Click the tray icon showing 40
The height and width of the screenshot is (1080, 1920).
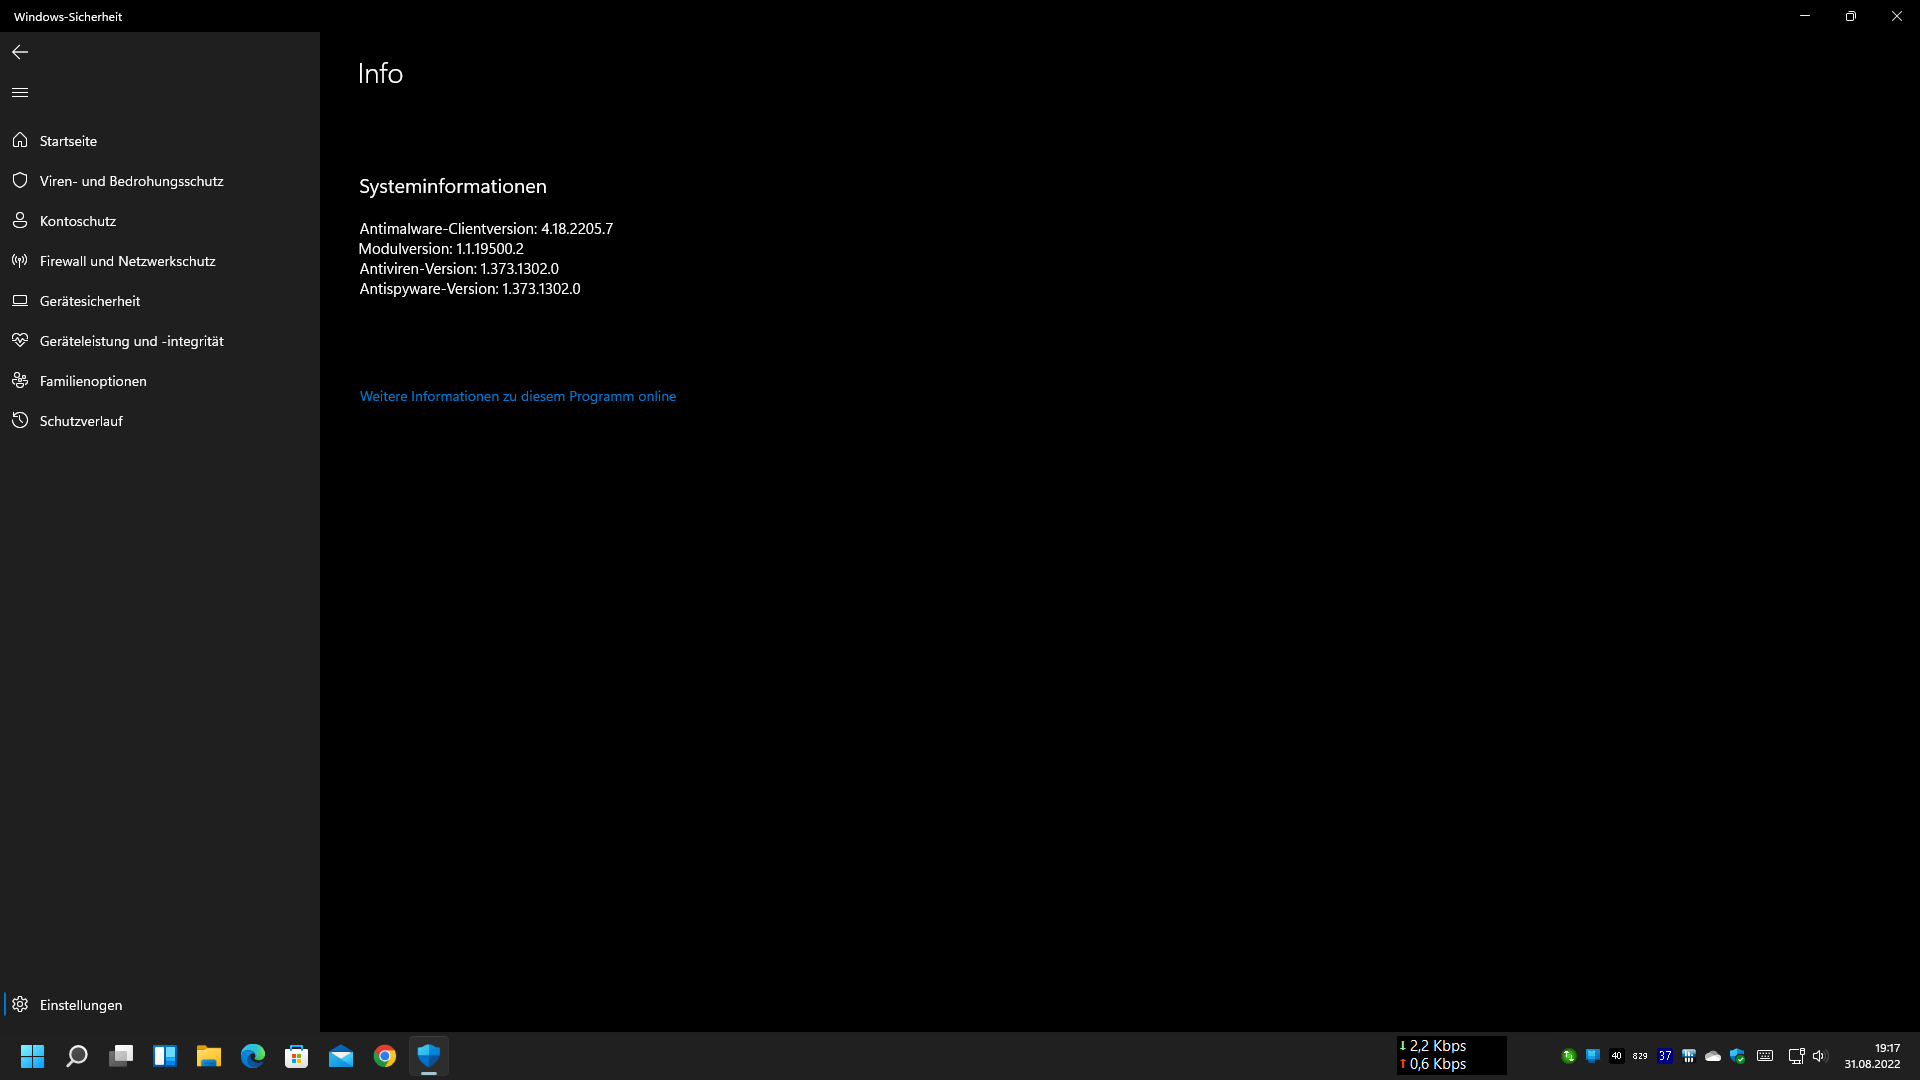point(1617,1056)
